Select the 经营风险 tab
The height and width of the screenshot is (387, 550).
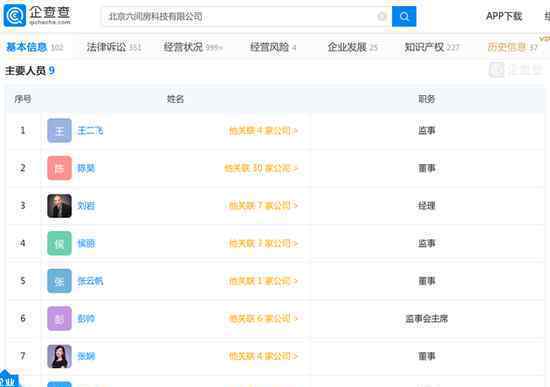tap(273, 47)
